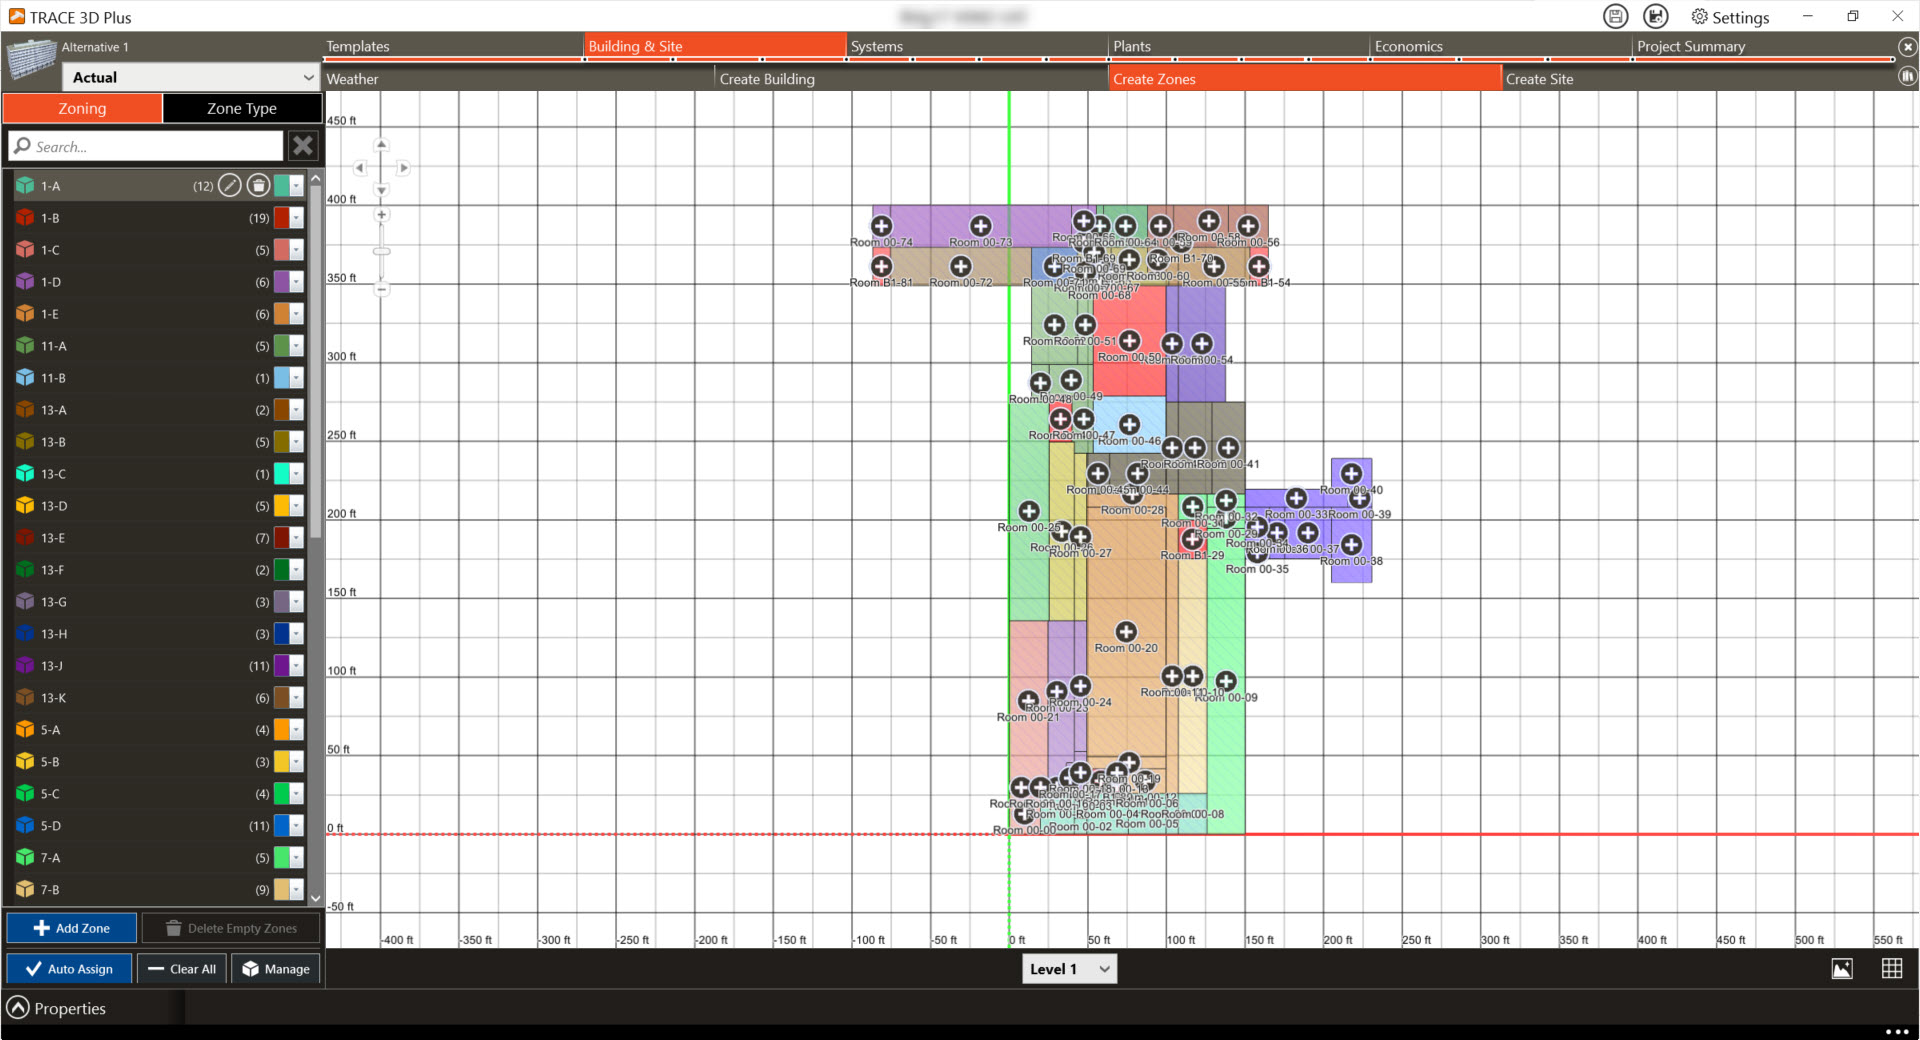Open the library books icon at far right

point(1907,76)
